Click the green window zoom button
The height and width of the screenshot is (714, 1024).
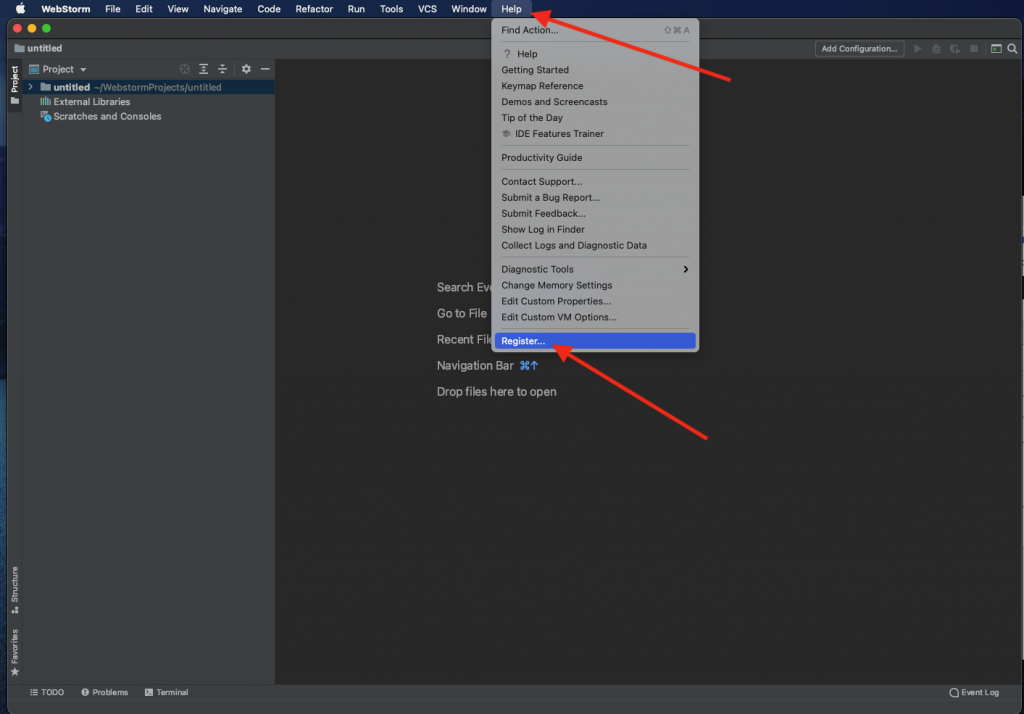click(x=46, y=28)
